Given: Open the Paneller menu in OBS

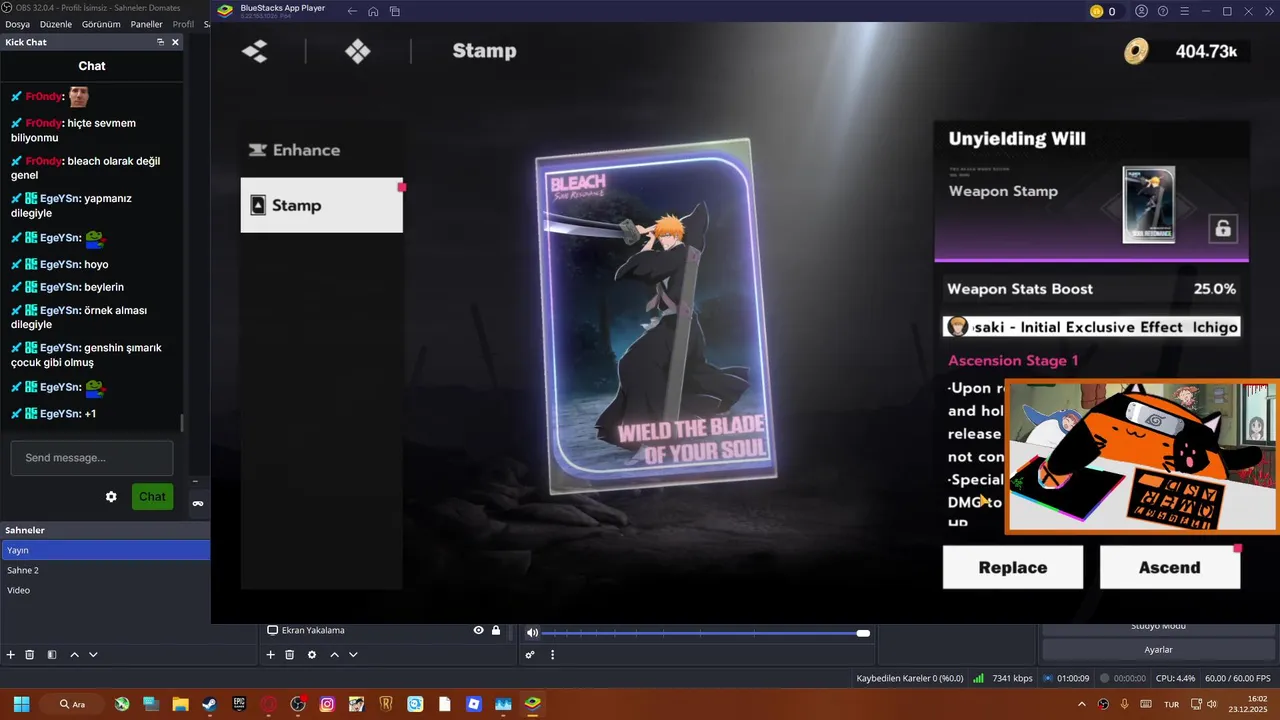Looking at the screenshot, I should (x=146, y=24).
